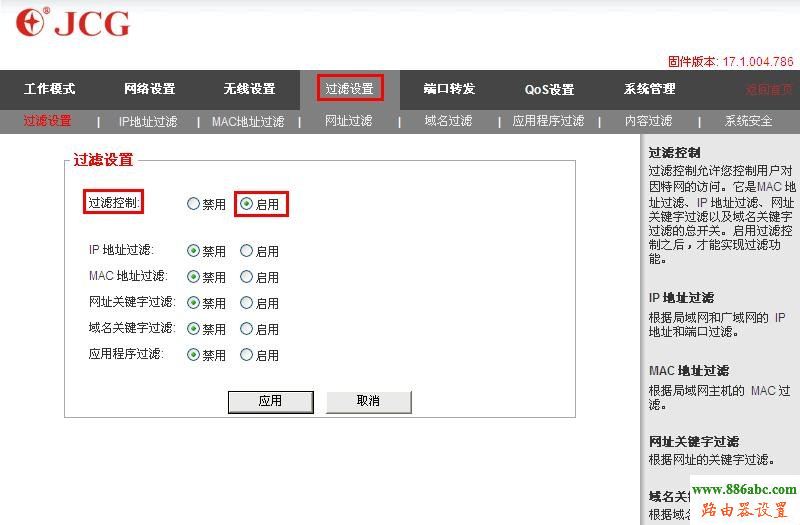The height and width of the screenshot is (525, 800).
Task: Select the 过滤设置 main menu tab
Action: [x=349, y=89]
